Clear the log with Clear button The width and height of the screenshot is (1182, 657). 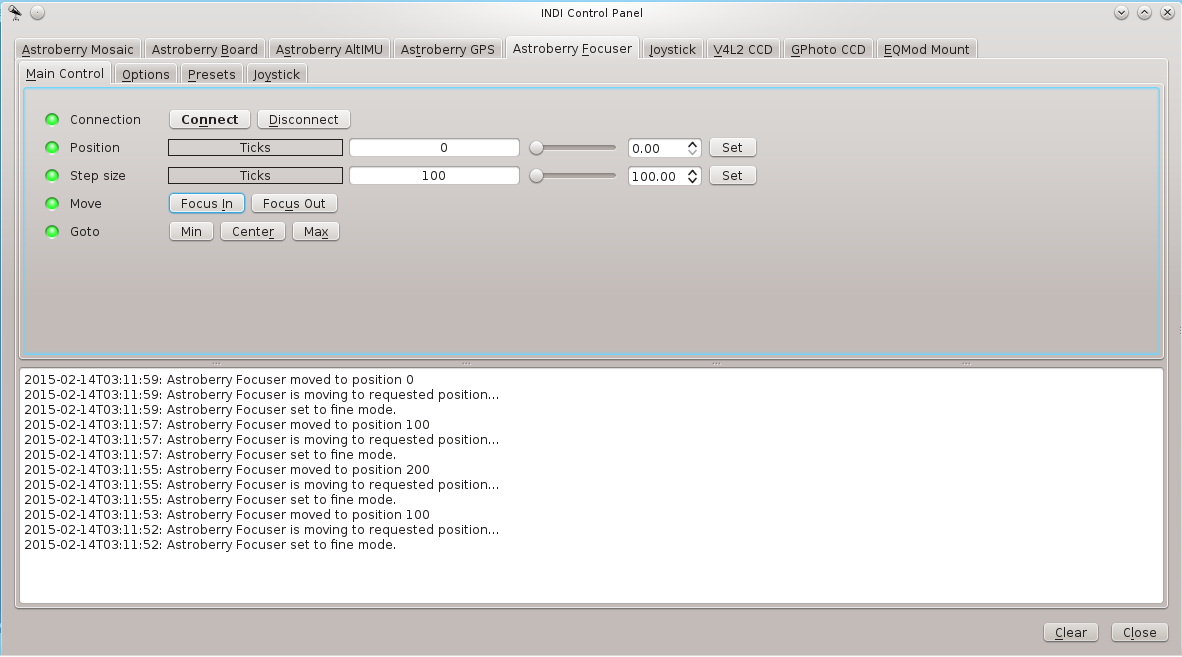[1070, 632]
